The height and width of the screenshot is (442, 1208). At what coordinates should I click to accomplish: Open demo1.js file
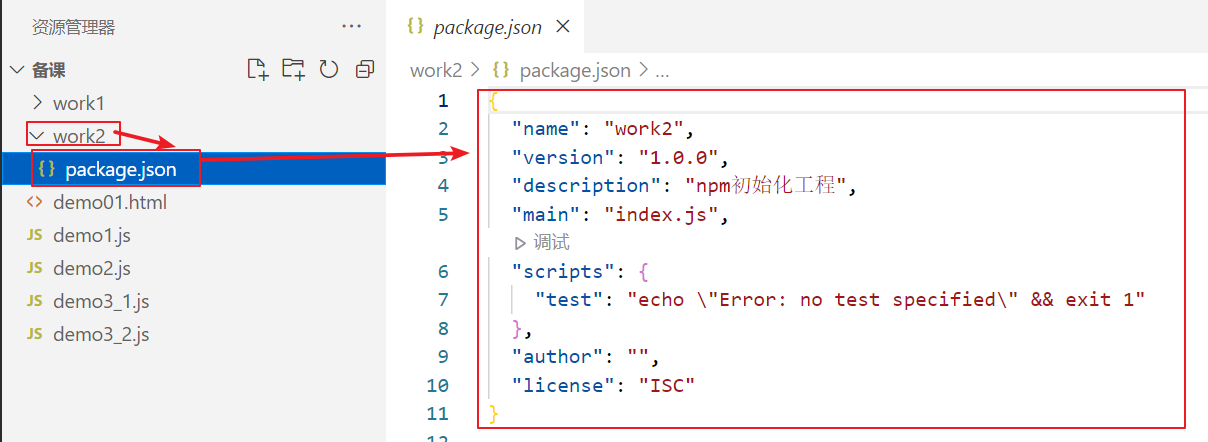click(92, 236)
